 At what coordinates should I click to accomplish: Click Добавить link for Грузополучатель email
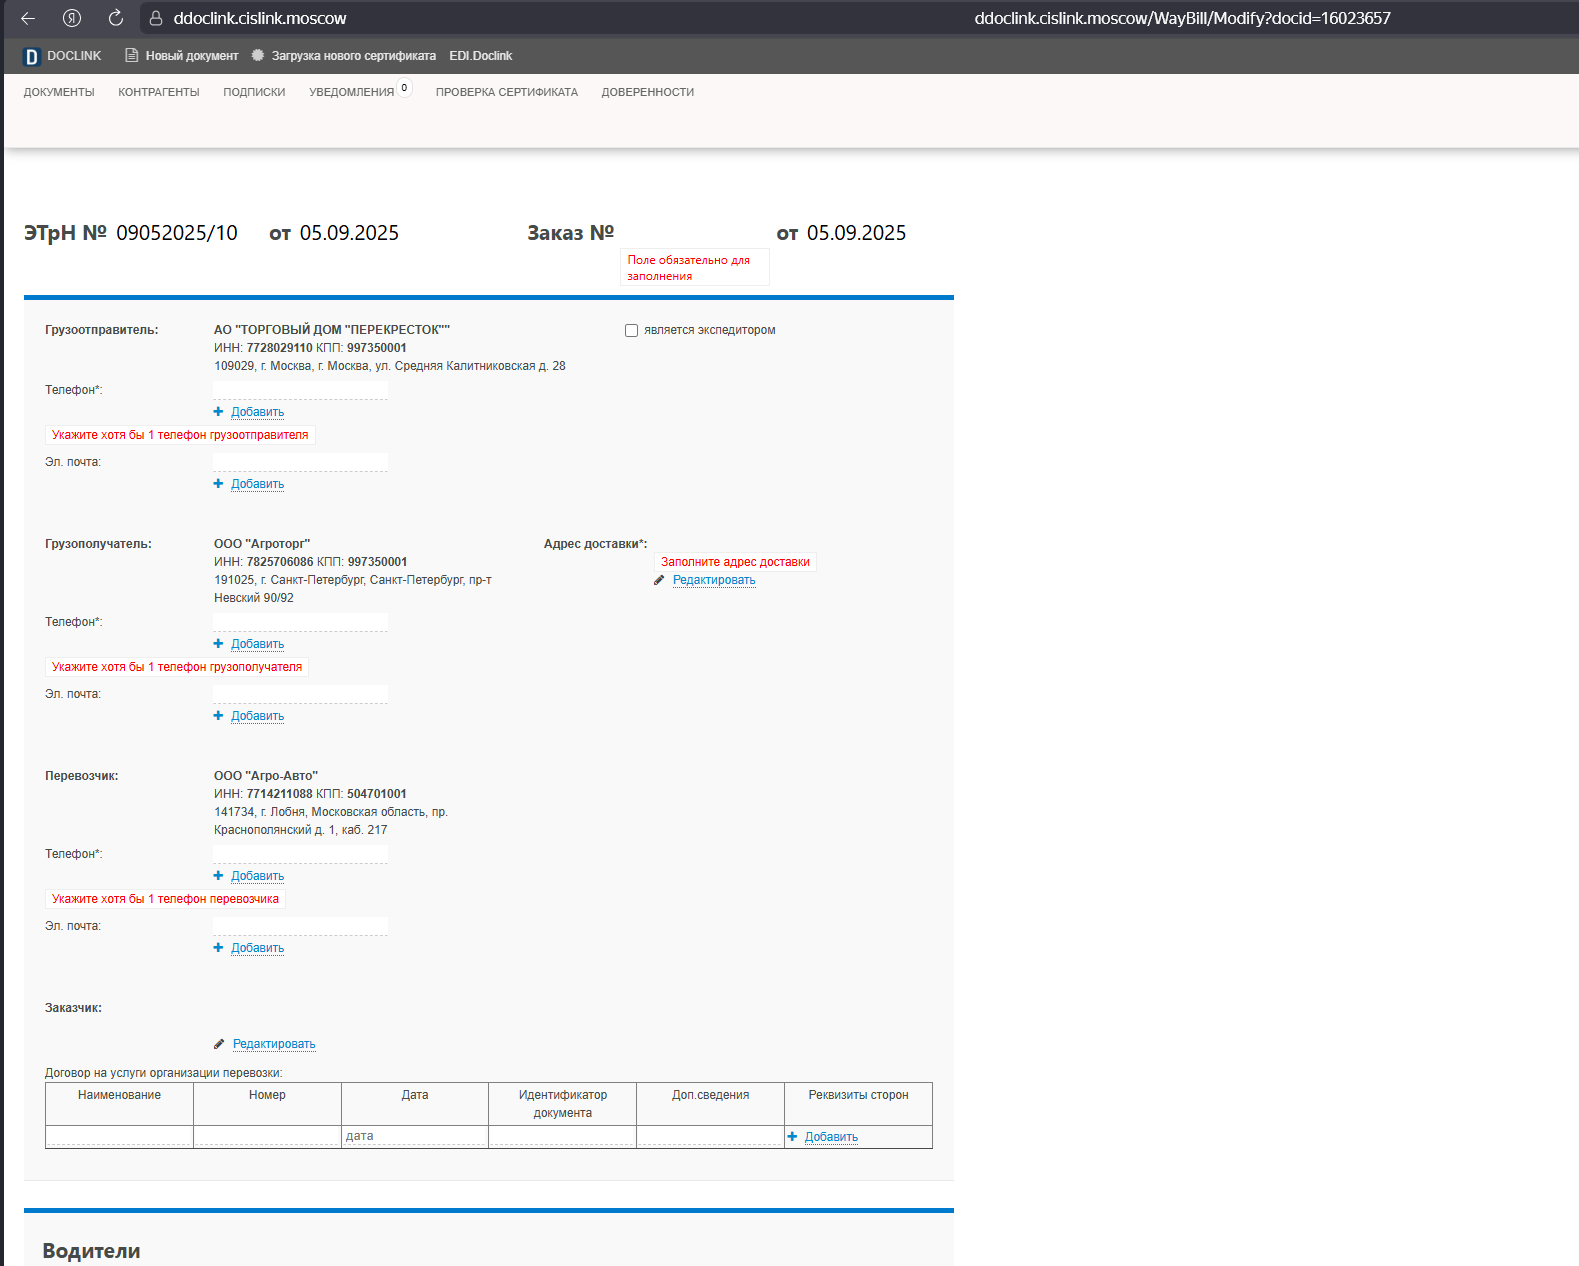coord(258,716)
